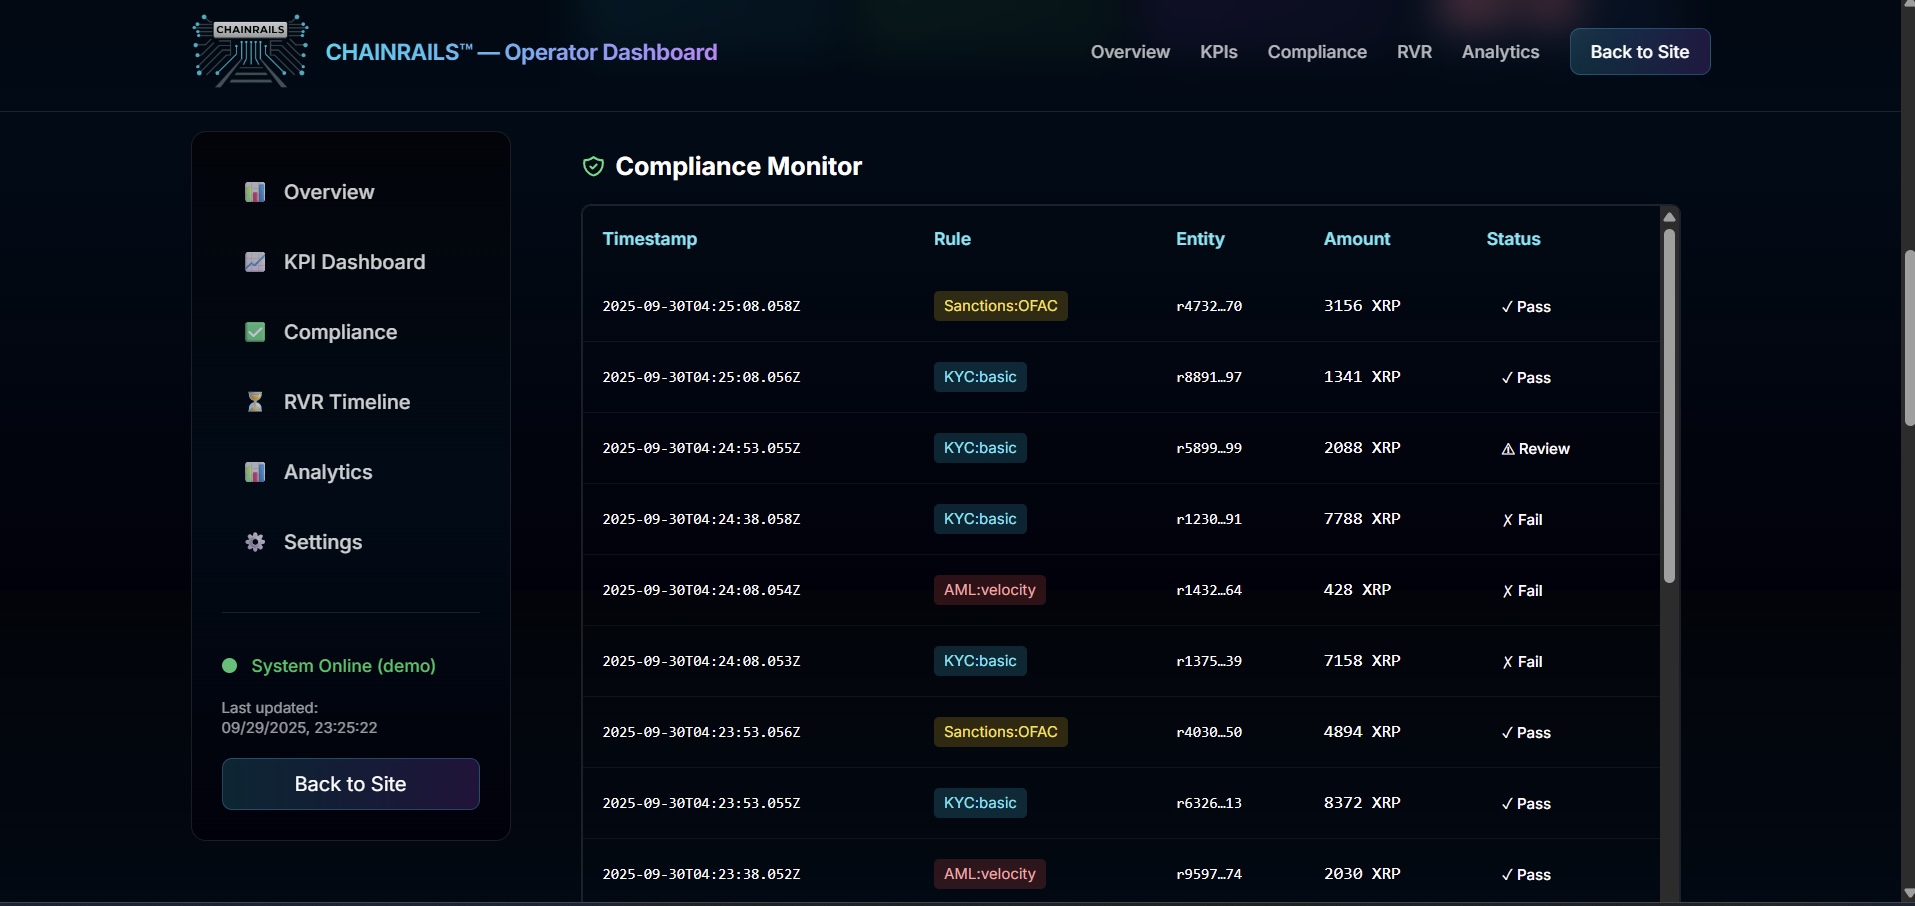Click the Entity column header
The image size is (1915, 906).
click(1200, 239)
